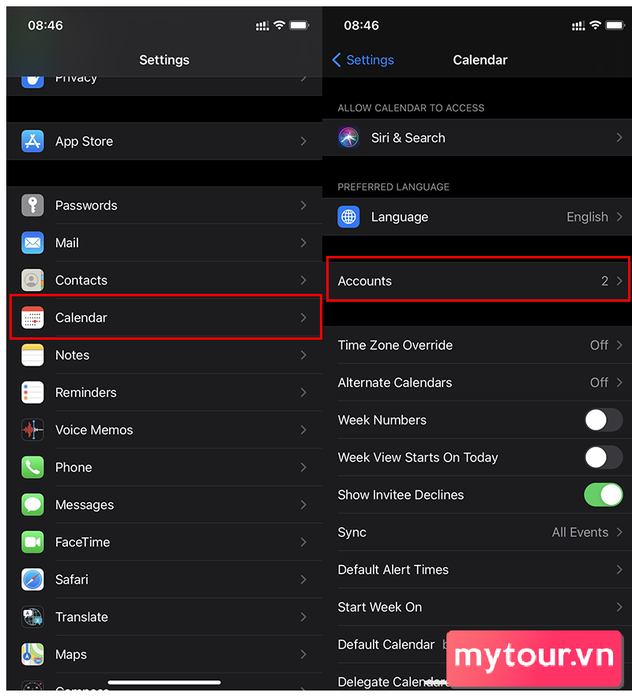This screenshot has width=632, height=700.
Task: Tap the Default Calendar row
Action: click(477, 645)
